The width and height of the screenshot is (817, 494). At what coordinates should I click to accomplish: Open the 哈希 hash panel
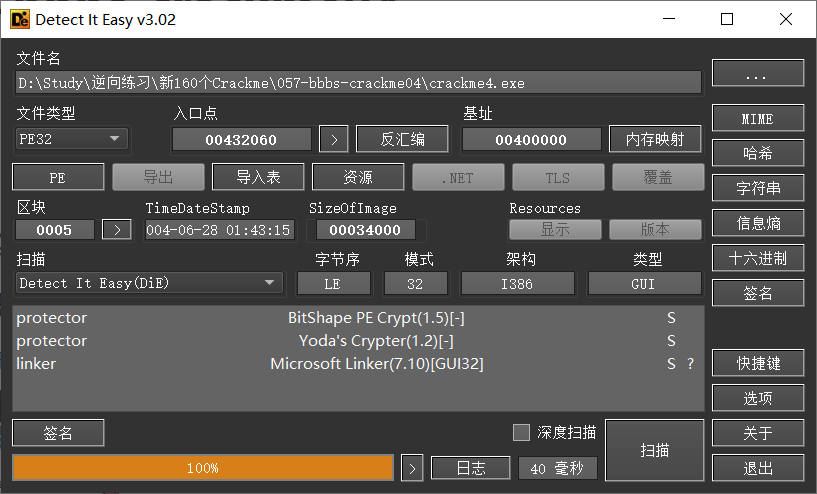tap(757, 153)
